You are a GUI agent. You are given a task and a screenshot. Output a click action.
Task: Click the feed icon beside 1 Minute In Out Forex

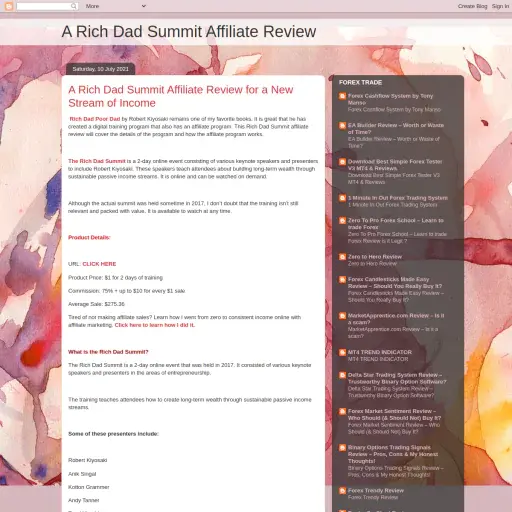(342, 198)
